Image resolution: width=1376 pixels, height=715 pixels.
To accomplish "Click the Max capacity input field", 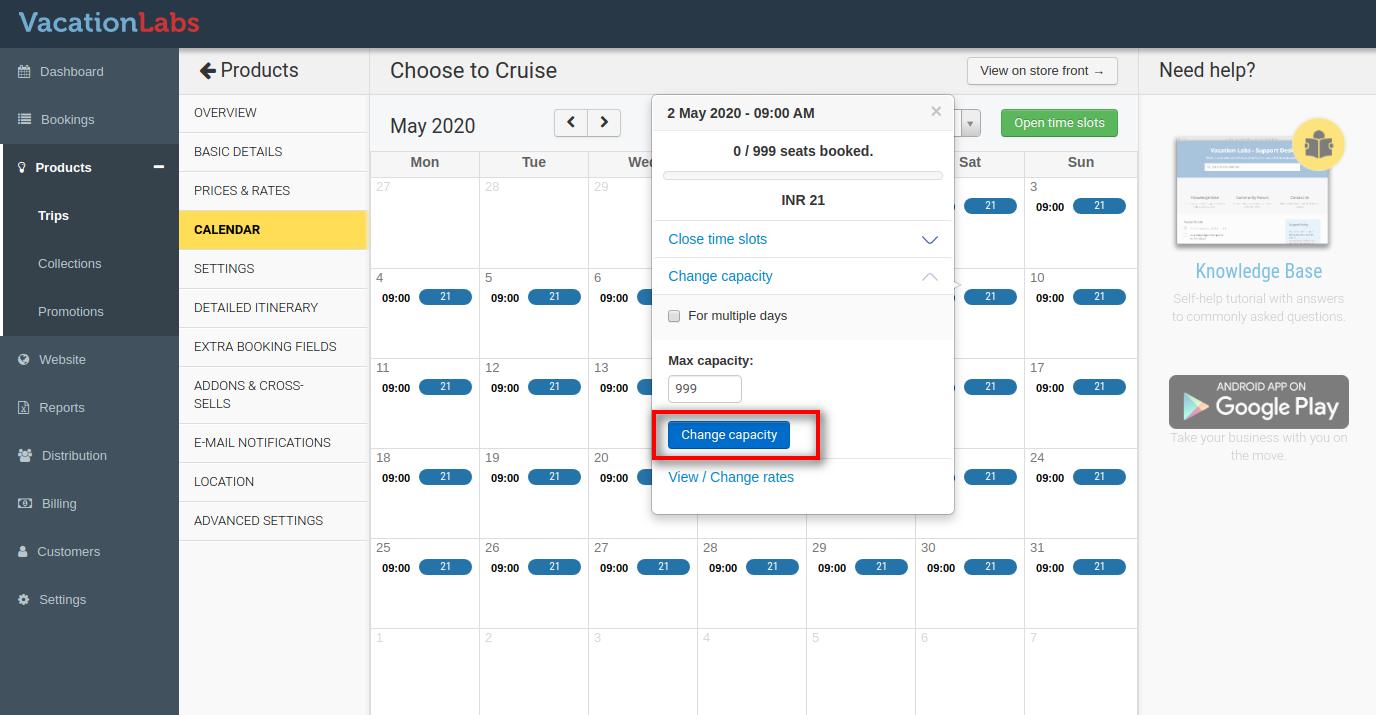I will [705, 389].
